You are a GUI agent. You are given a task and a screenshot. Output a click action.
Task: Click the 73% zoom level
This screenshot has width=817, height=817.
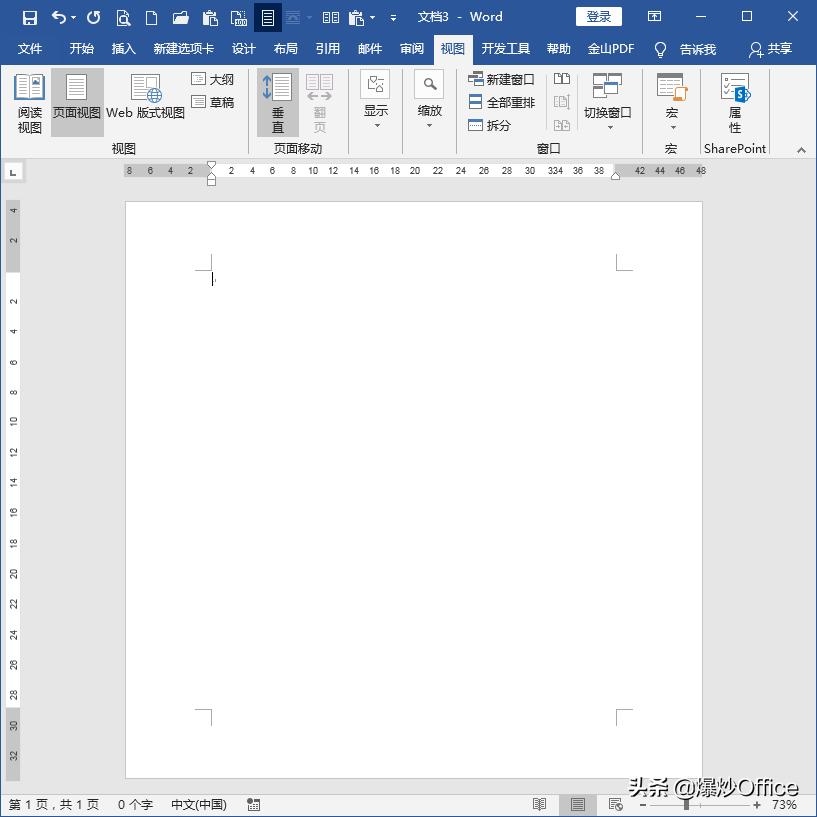click(x=784, y=804)
